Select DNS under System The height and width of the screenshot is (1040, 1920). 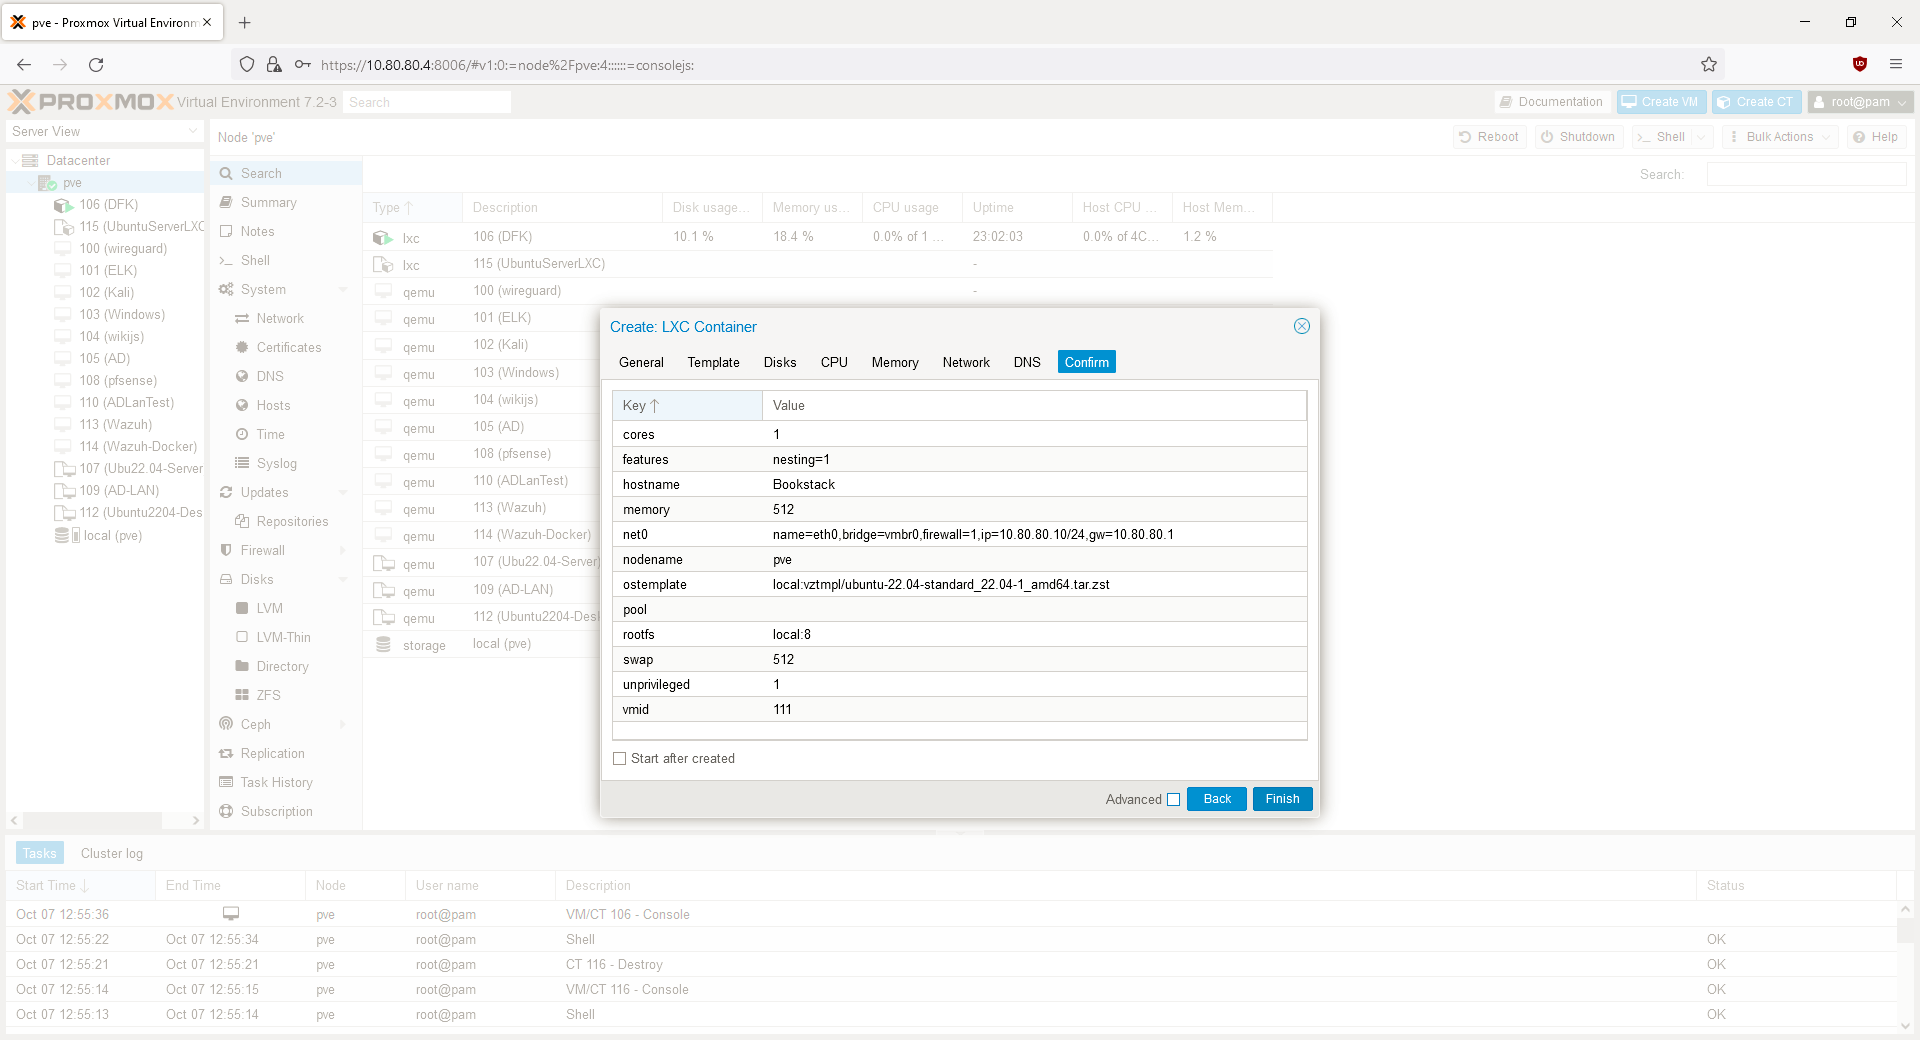pos(267,376)
